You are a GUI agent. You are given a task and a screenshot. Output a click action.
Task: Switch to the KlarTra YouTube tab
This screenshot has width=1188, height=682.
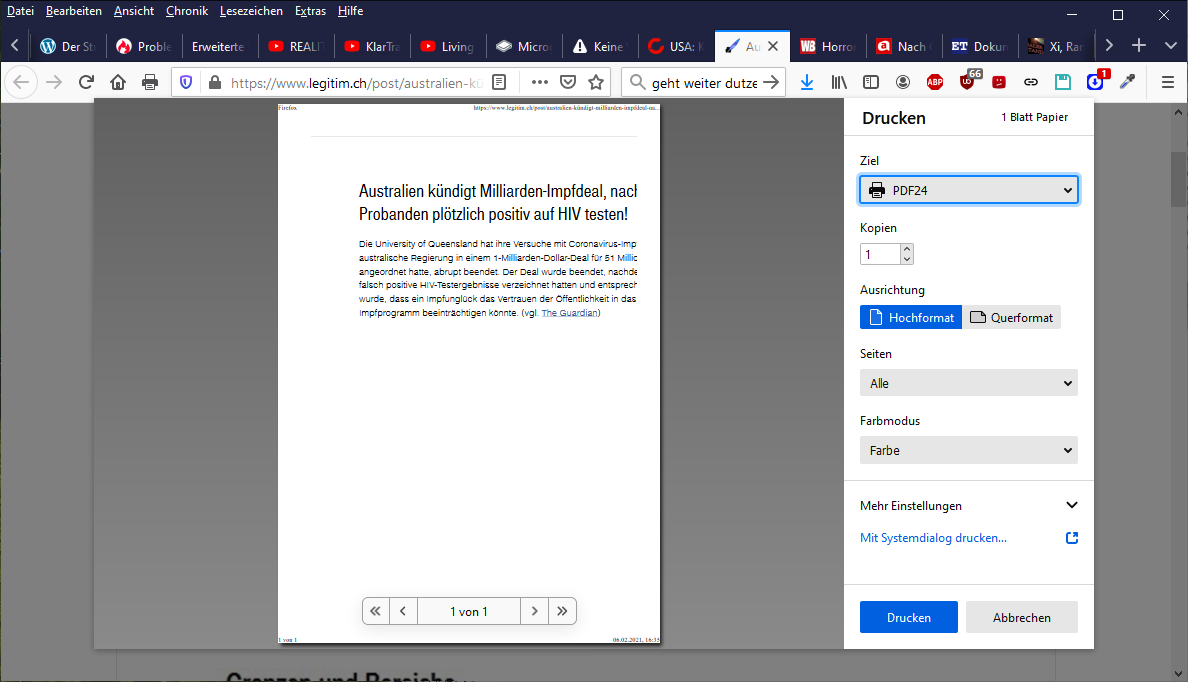click(x=372, y=46)
